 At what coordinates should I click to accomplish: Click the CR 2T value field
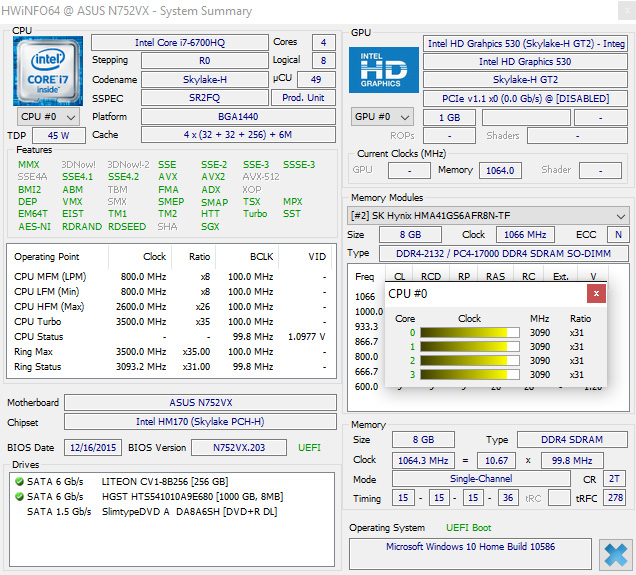pos(614,479)
